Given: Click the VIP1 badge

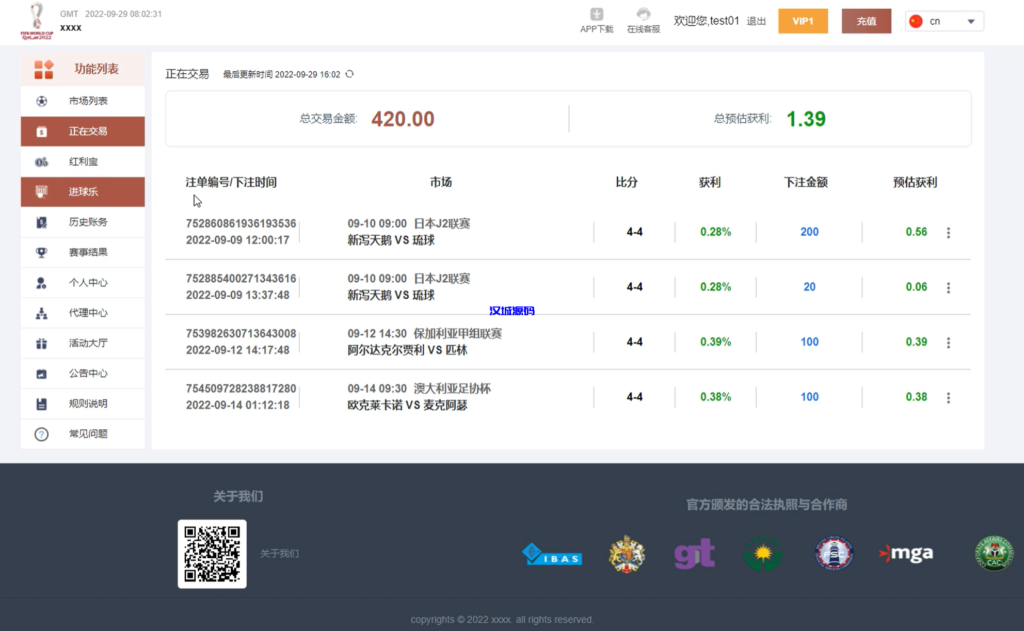Looking at the screenshot, I should pyautogui.click(x=802, y=20).
